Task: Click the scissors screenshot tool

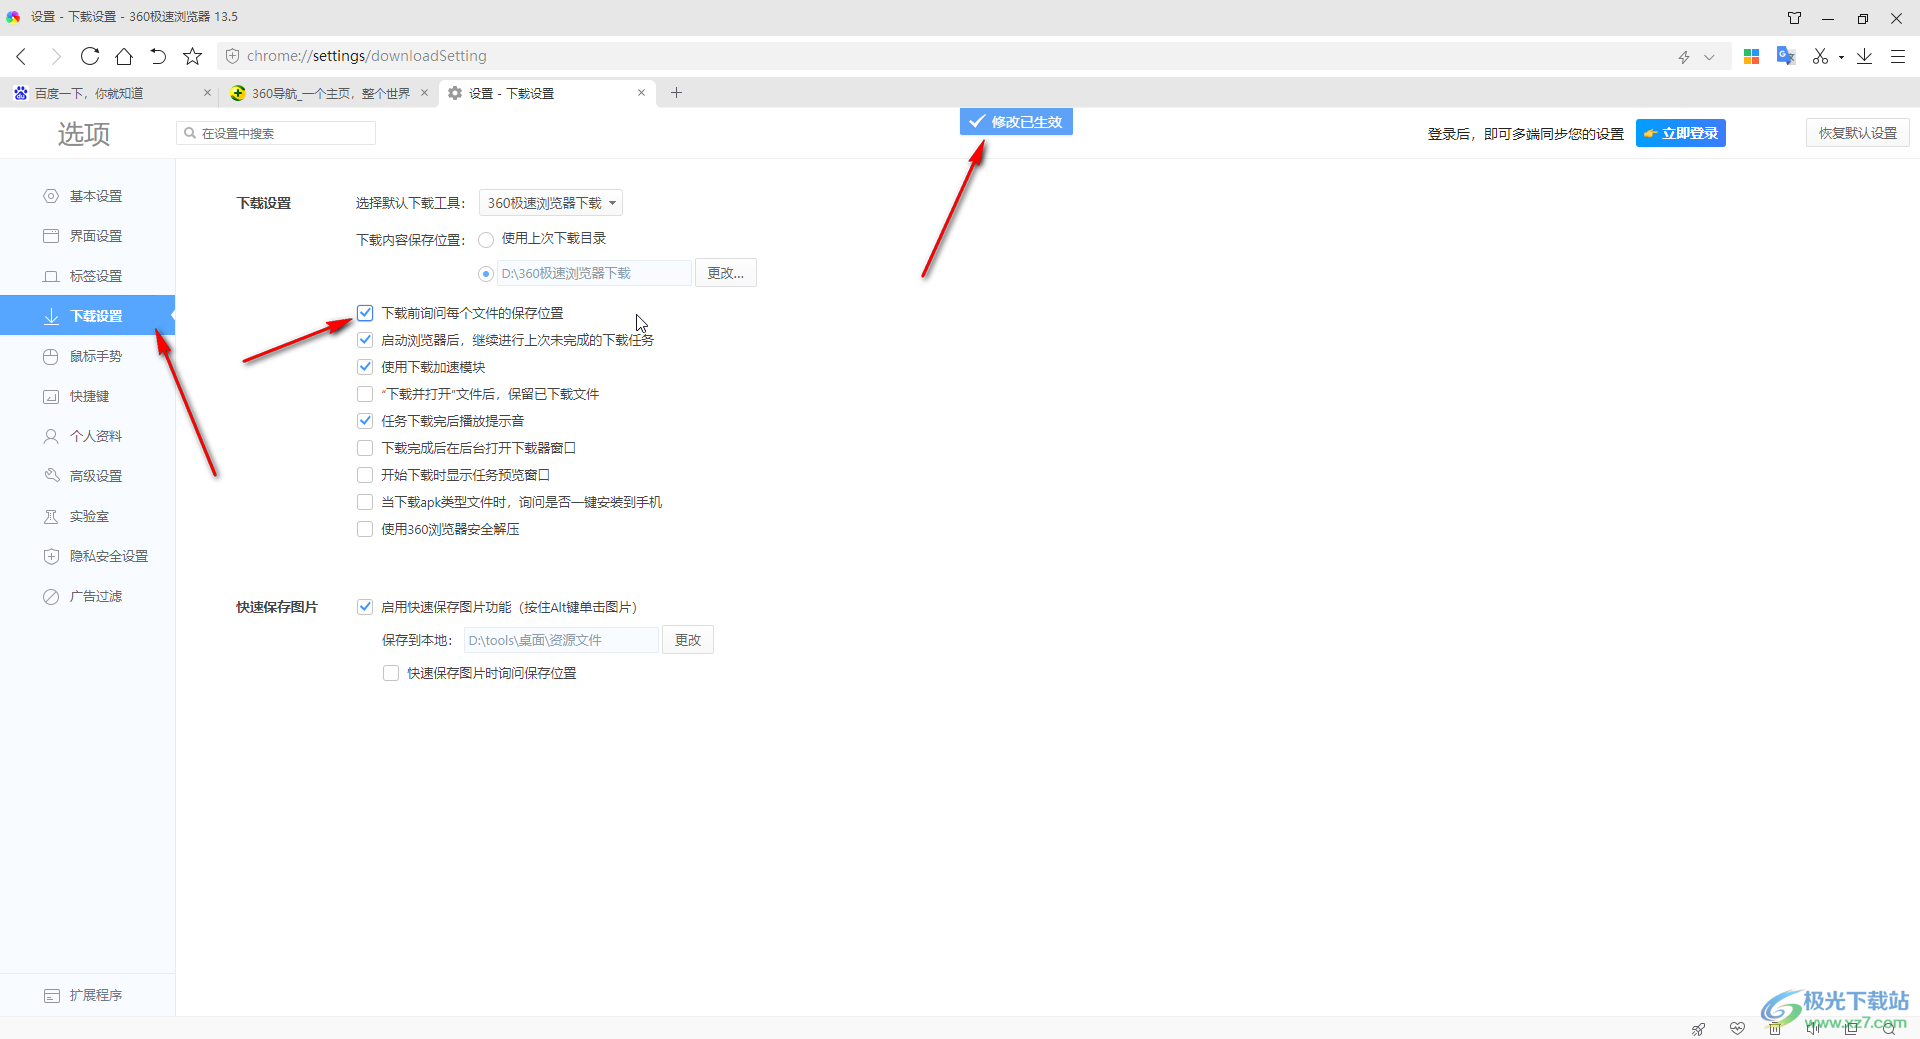Action: pyautogui.click(x=1820, y=56)
